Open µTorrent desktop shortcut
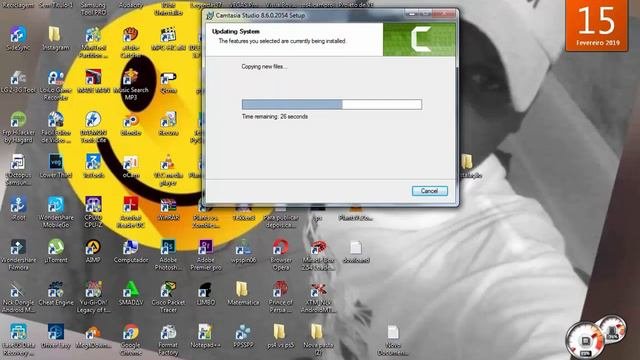The height and width of the screenshot is (360, 640). click(x=56, y=251)
